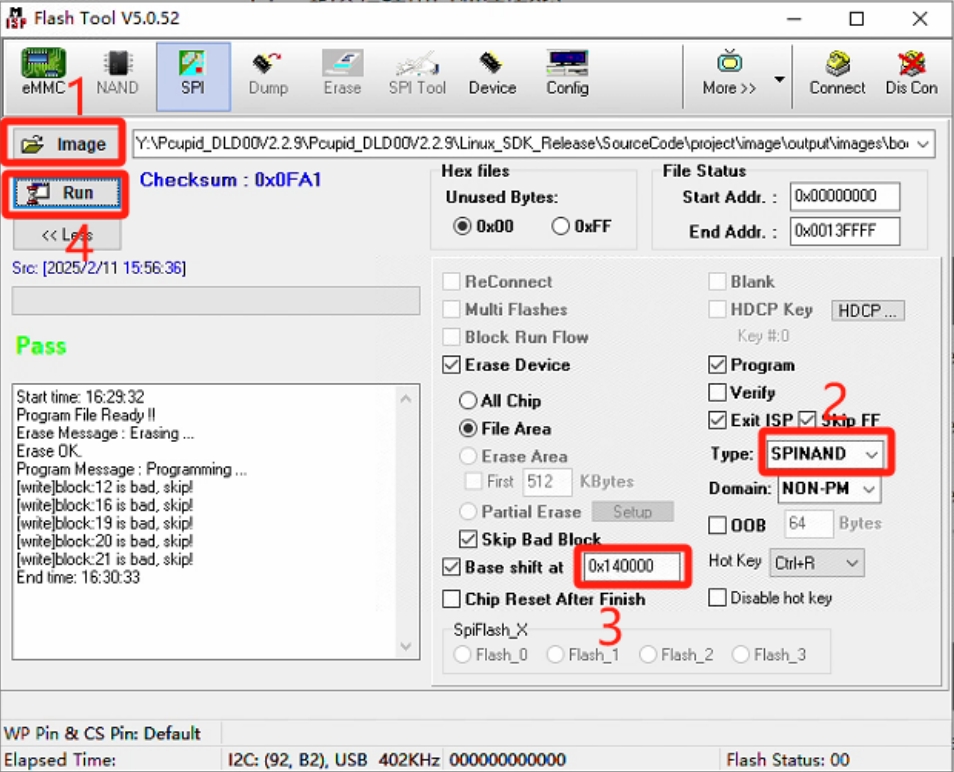The image size is (954, 772).
Task: Expand the image file path dropdown
Action: pos(923,144)
